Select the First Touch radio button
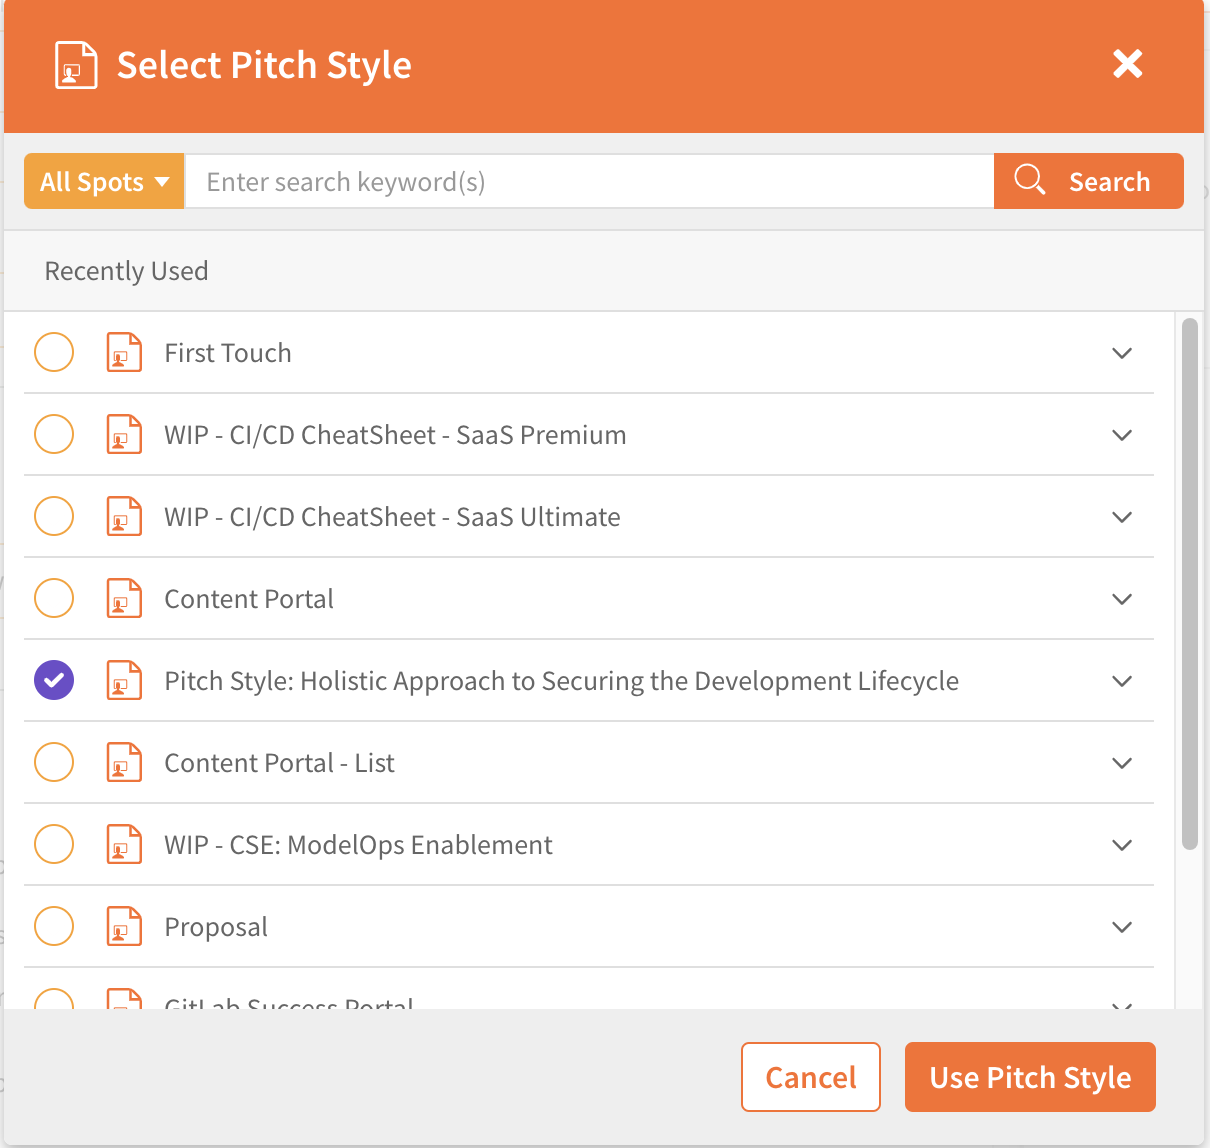The image size is (1210, 1148). 54,352
